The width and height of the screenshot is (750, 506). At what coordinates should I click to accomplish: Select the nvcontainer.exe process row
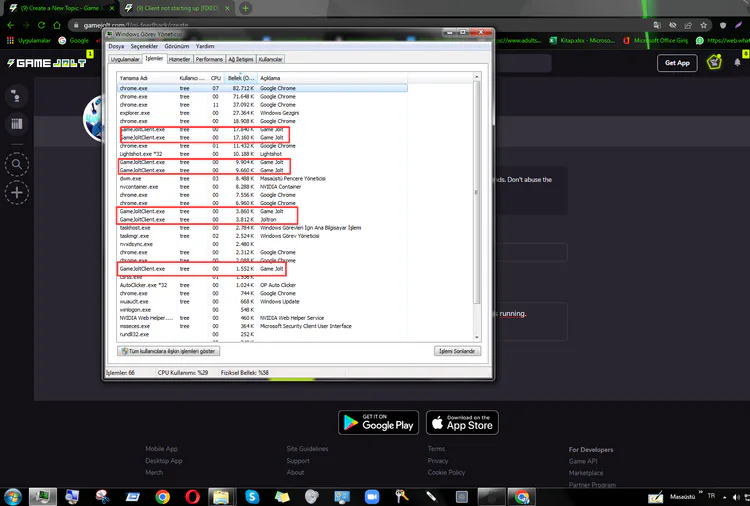point(262,187)
